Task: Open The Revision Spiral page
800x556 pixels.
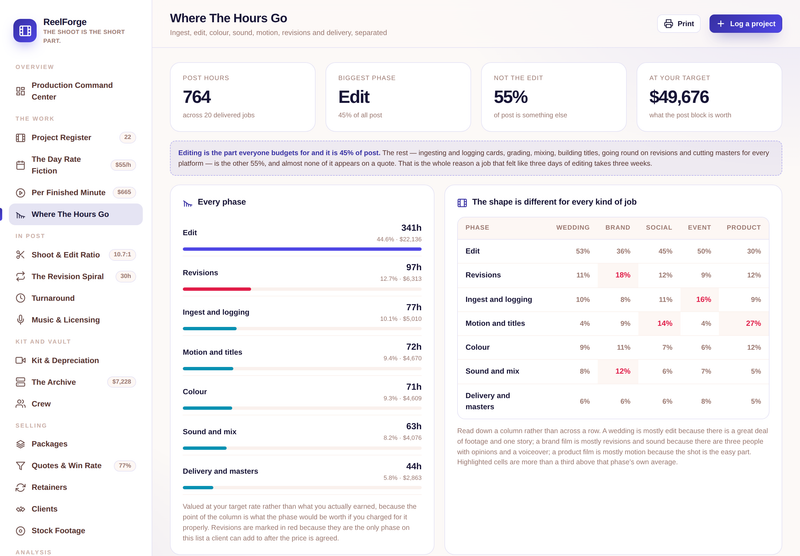Action: click(76, 276)
